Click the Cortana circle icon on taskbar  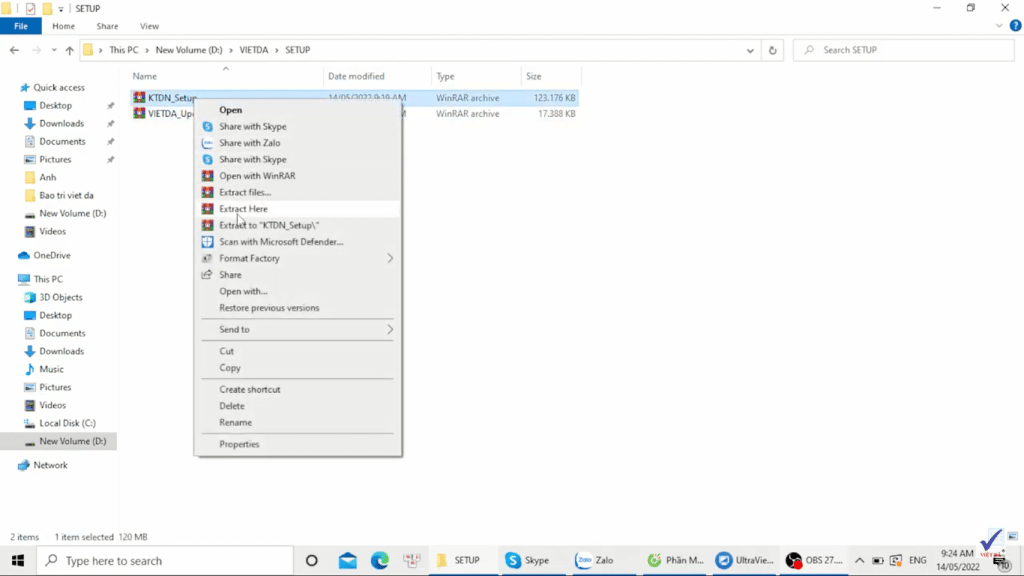pyautogui.click(x=312, y=560)
